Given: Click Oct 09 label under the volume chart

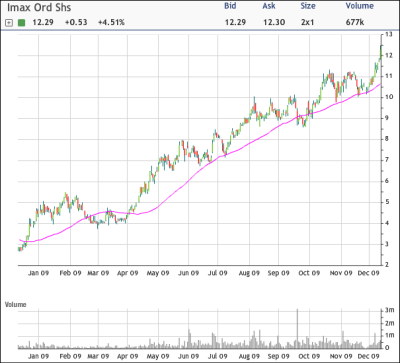Looking at the screenshot, I should click(309, 356).
